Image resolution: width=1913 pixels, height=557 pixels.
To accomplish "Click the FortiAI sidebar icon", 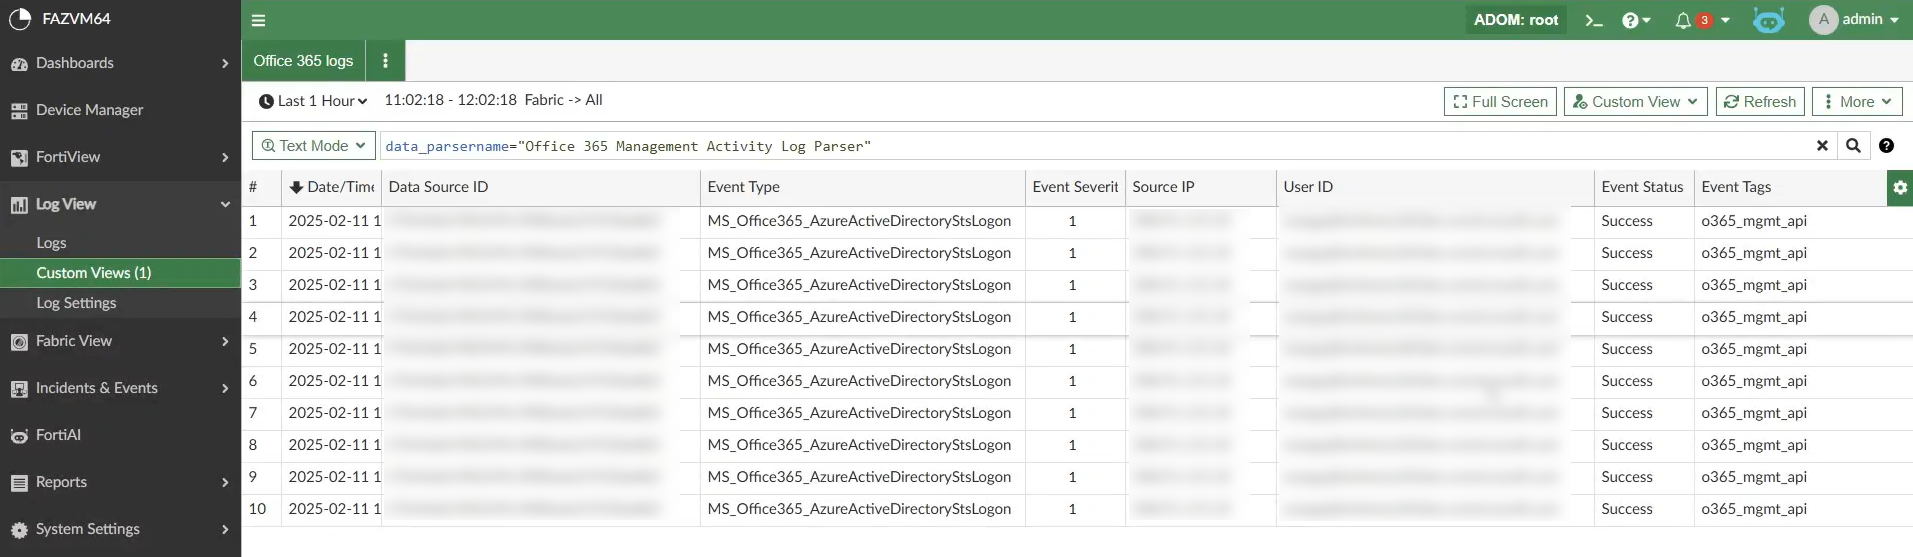I will tap(19, 436).
